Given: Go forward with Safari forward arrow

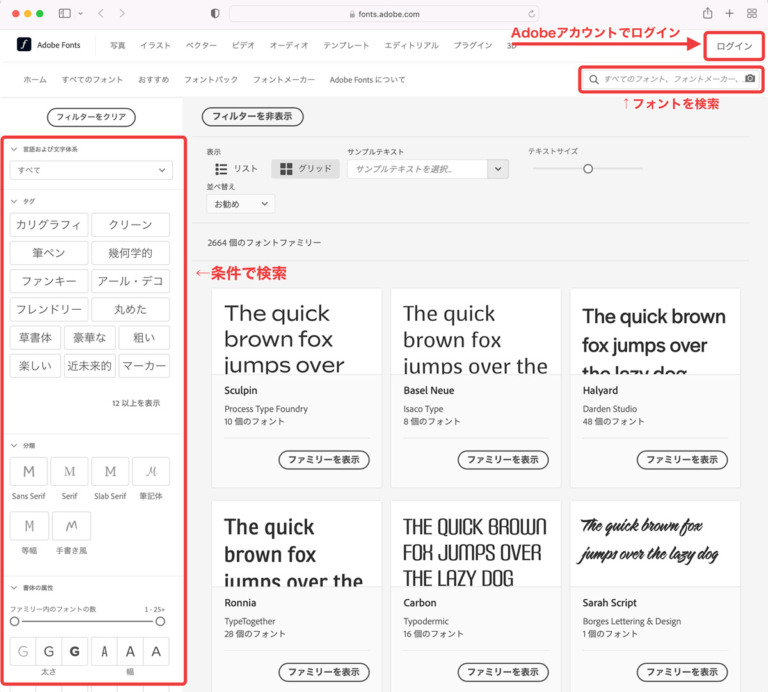Looking at the screenshot, I should 122,13.
